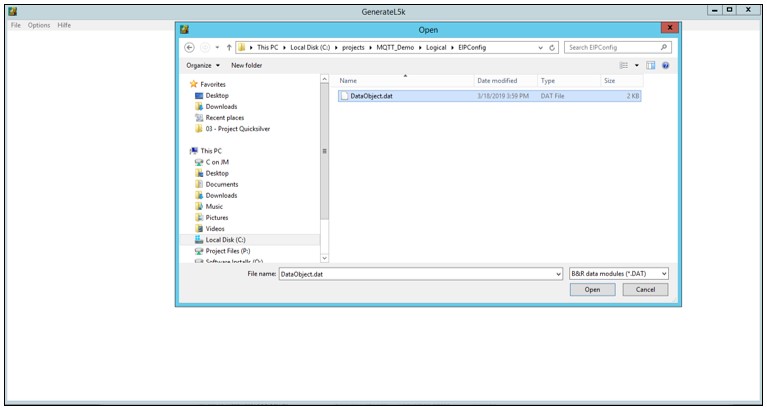Select Local Disk (C:) in navigation pane
Viewport: 767px width, 410px height.
click(x=226, y=240)
